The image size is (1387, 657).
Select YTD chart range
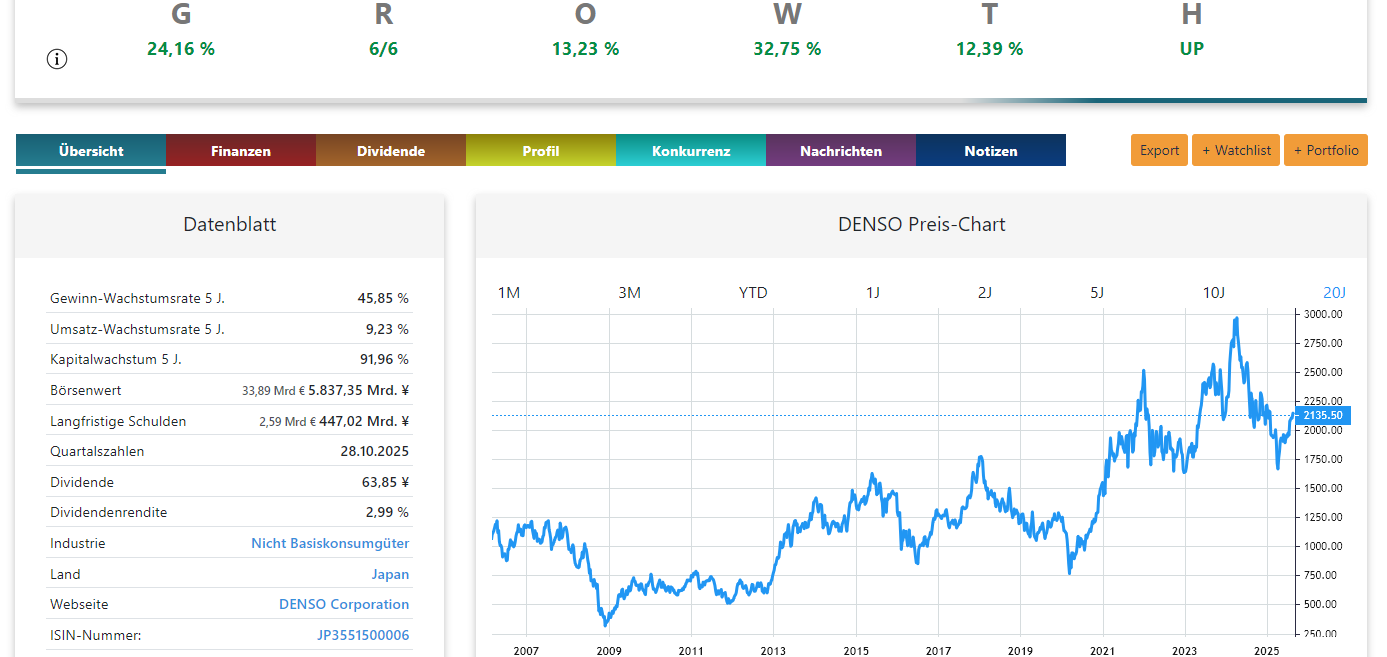point(753,292)
